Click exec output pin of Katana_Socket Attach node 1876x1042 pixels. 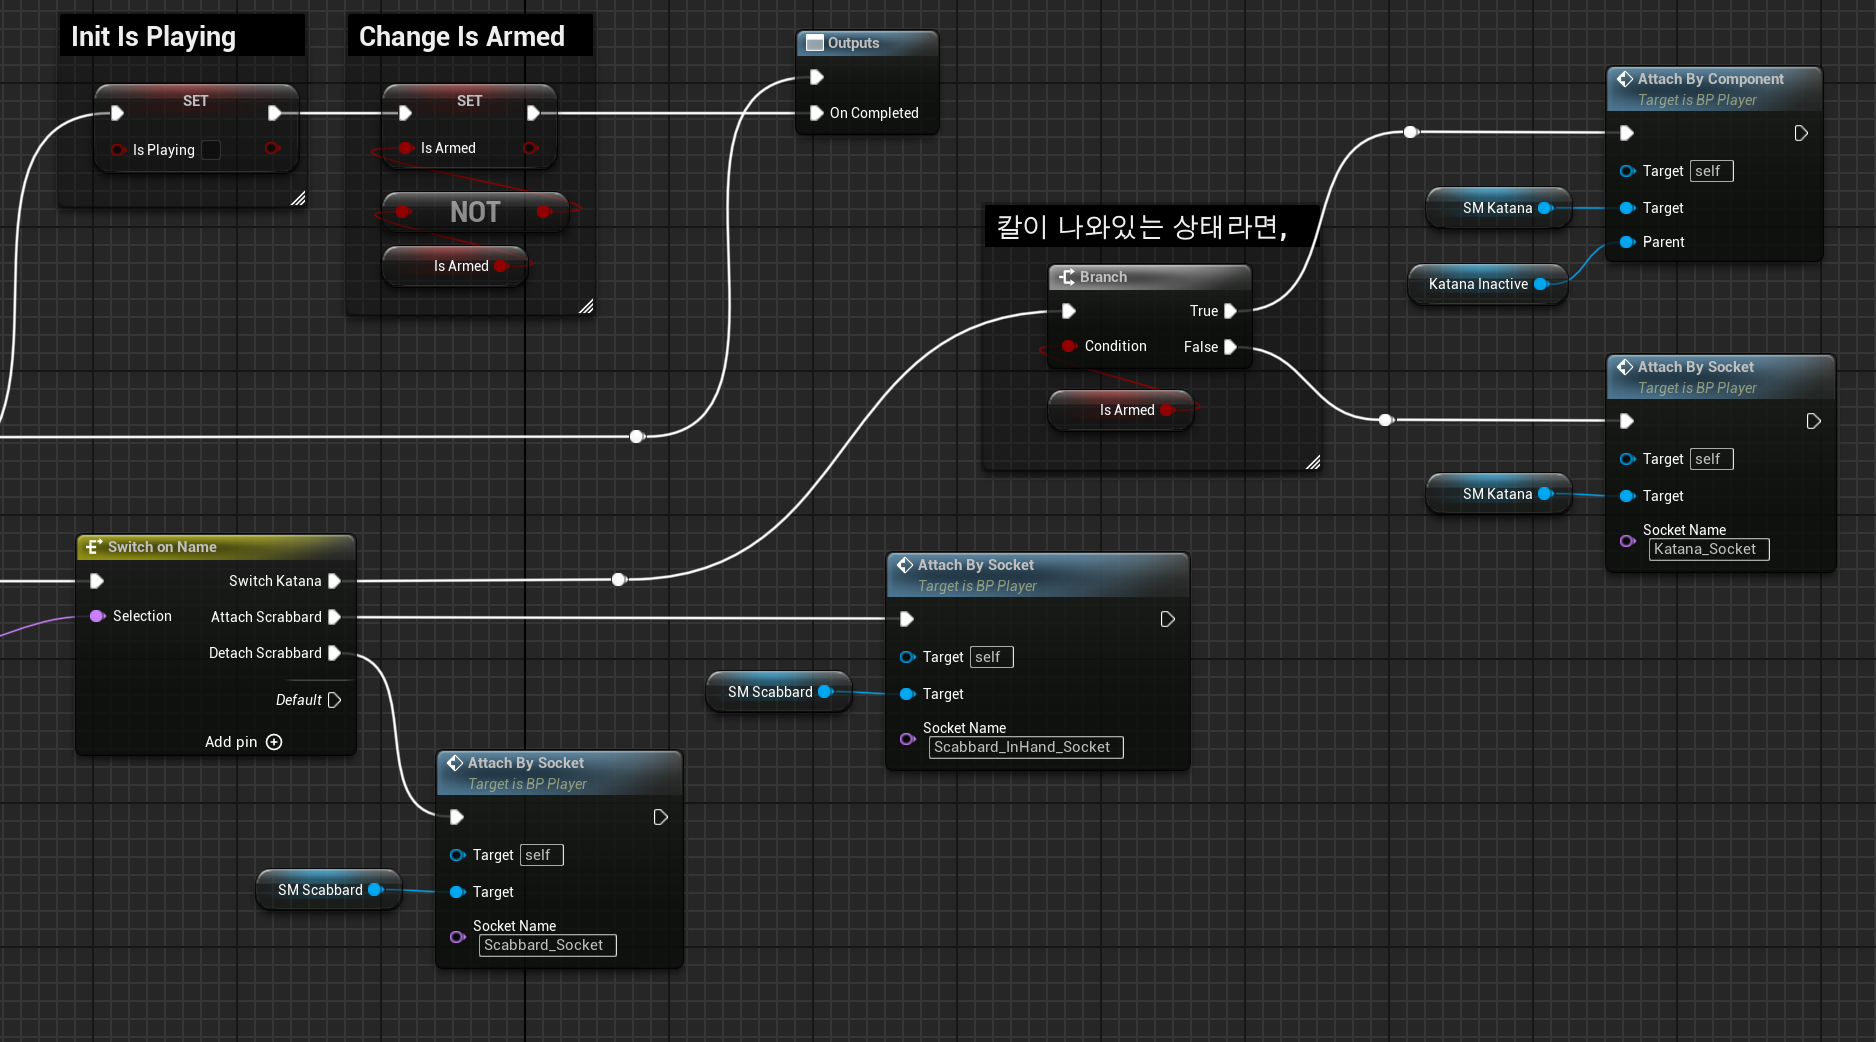1813,421
